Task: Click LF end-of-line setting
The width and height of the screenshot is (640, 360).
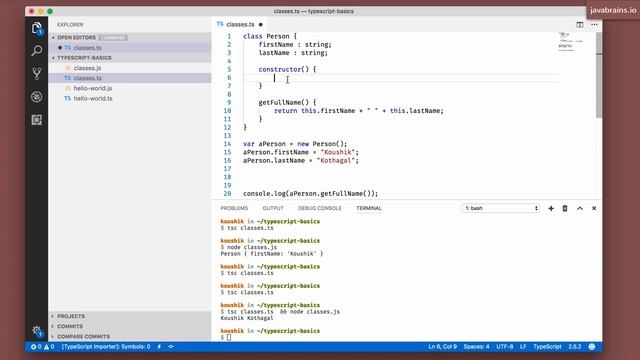Action: click(x=523, y=347)
